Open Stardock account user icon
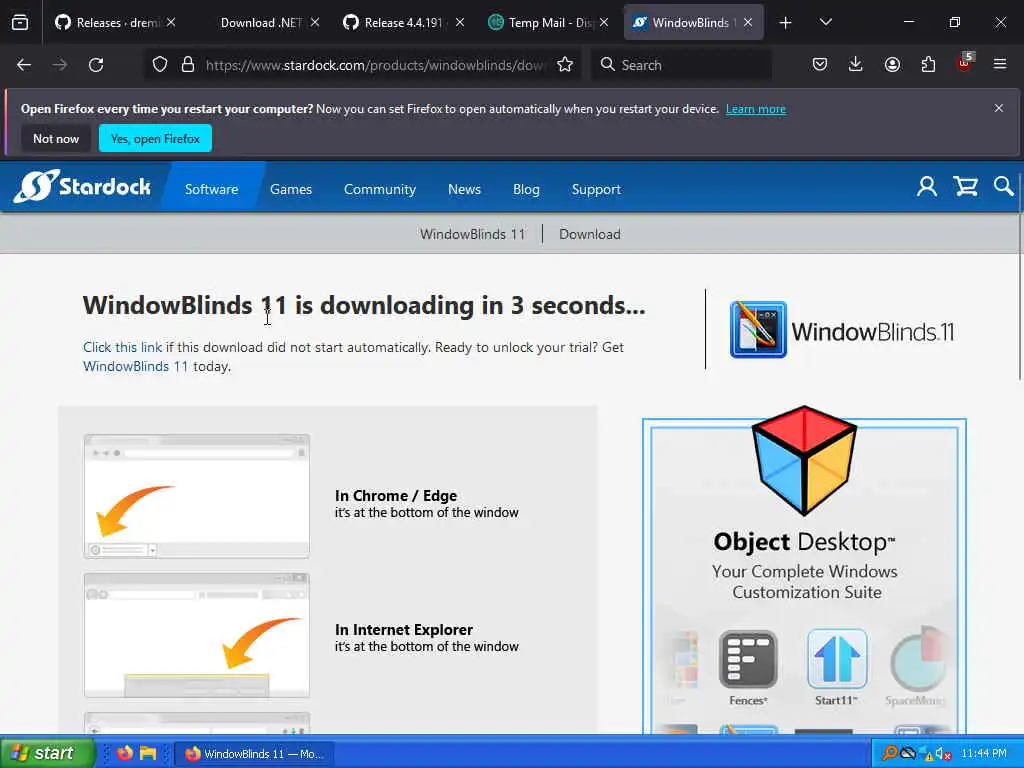This screenshot has width=1024, height=768. click(x=927, y=187)
